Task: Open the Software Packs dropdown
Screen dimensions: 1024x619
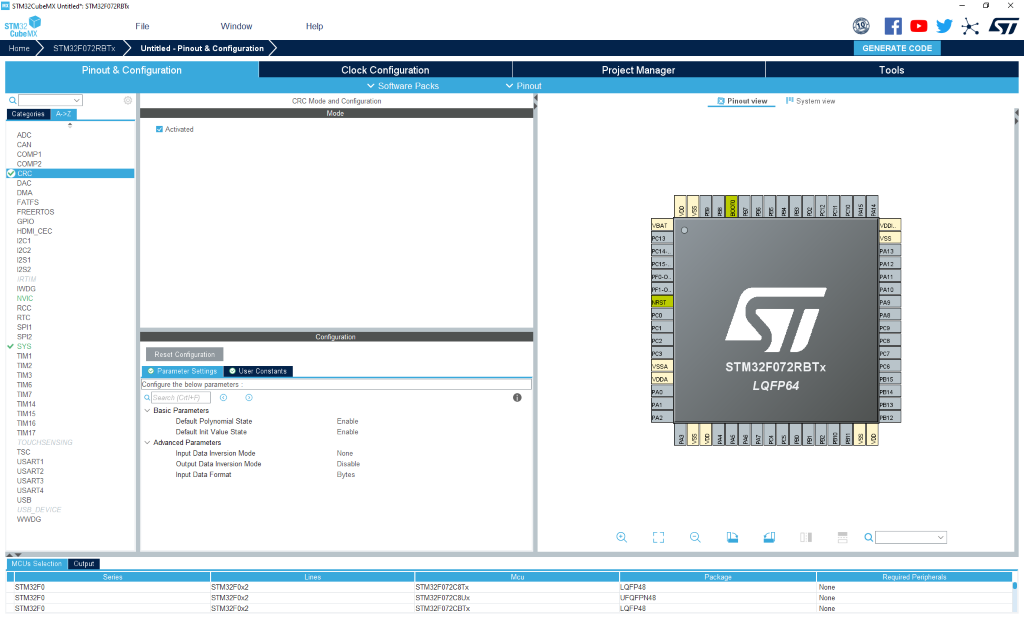Action: [x=403, y=86]
